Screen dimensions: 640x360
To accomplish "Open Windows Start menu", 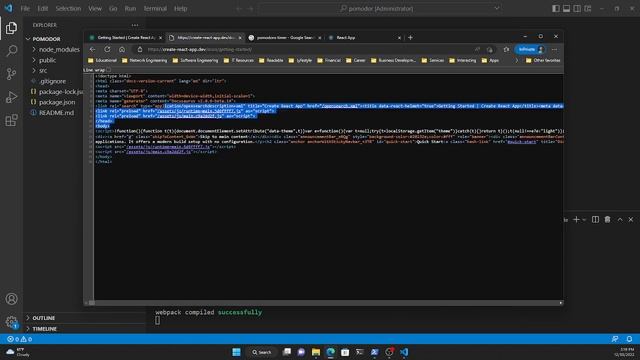I will 236,352.
